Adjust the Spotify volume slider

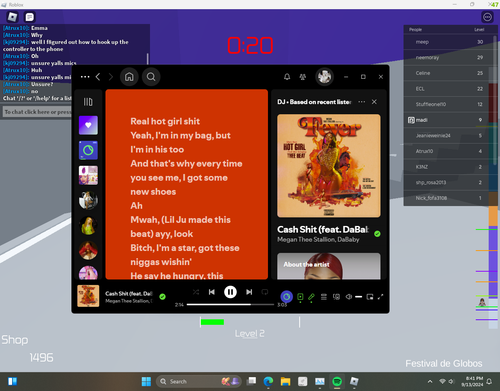click(359, 296)
